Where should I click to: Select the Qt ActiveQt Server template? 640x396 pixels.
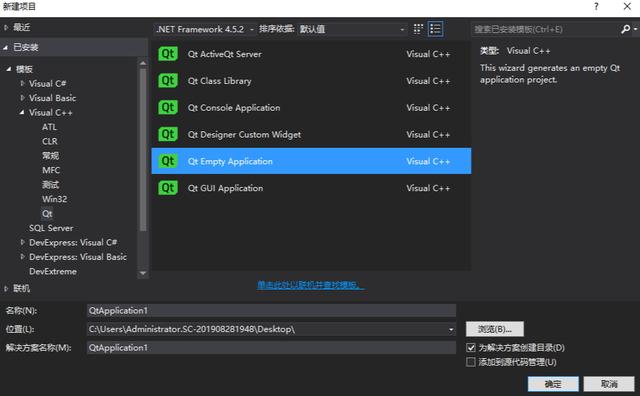(x=311, y=54)
